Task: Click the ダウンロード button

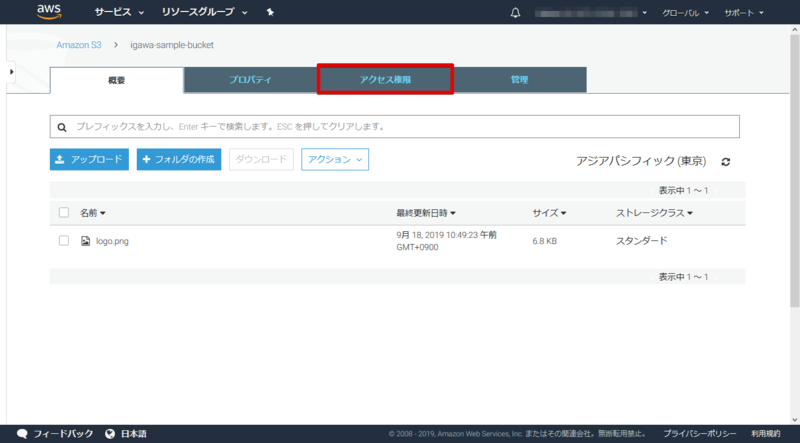Action: (261, 159)
